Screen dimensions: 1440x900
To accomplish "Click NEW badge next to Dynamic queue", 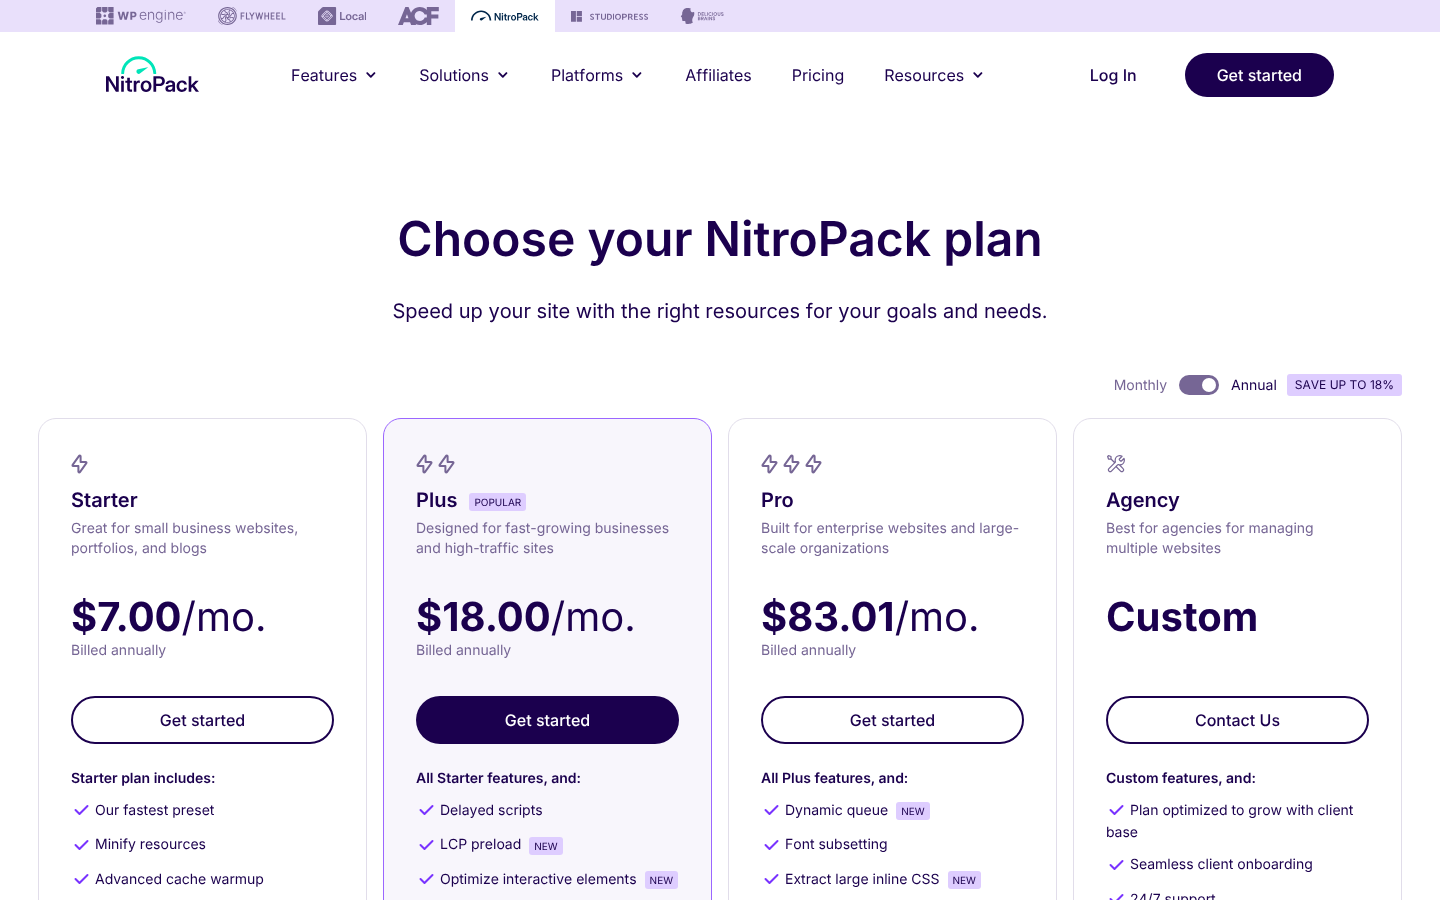I will pyautogui.click(x=913, y=811).
